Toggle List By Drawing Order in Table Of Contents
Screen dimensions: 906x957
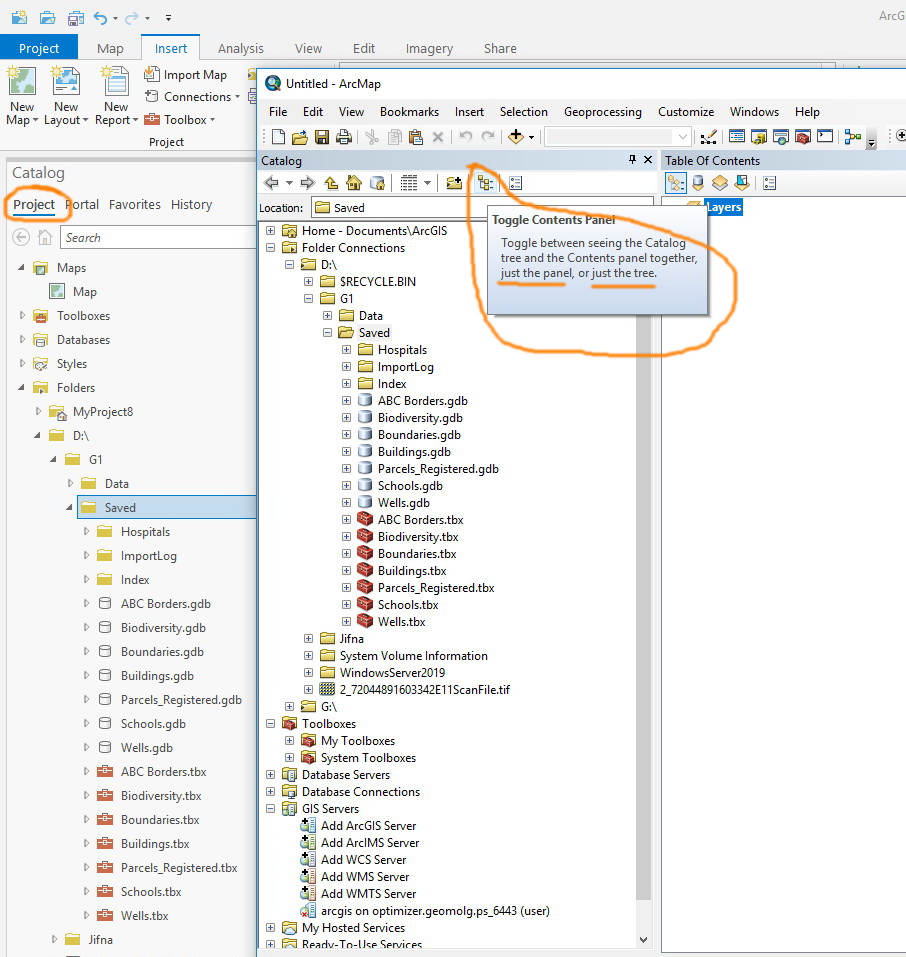pos(675,182)
